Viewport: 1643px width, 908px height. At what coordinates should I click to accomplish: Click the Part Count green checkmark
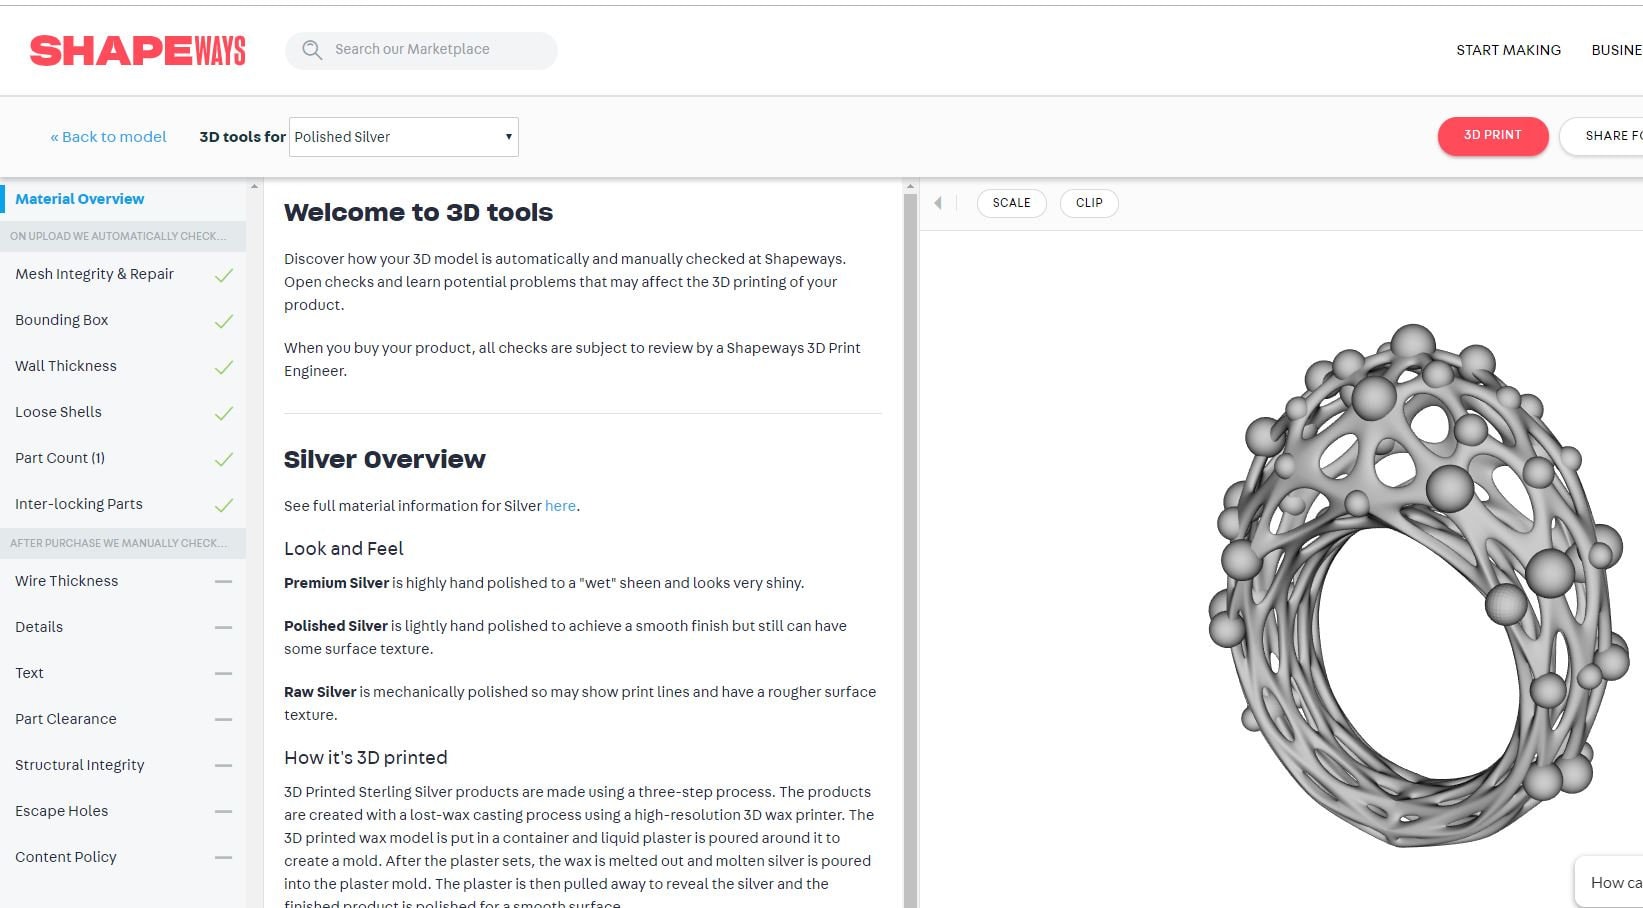pyautogui.click(x=224, y=459)
